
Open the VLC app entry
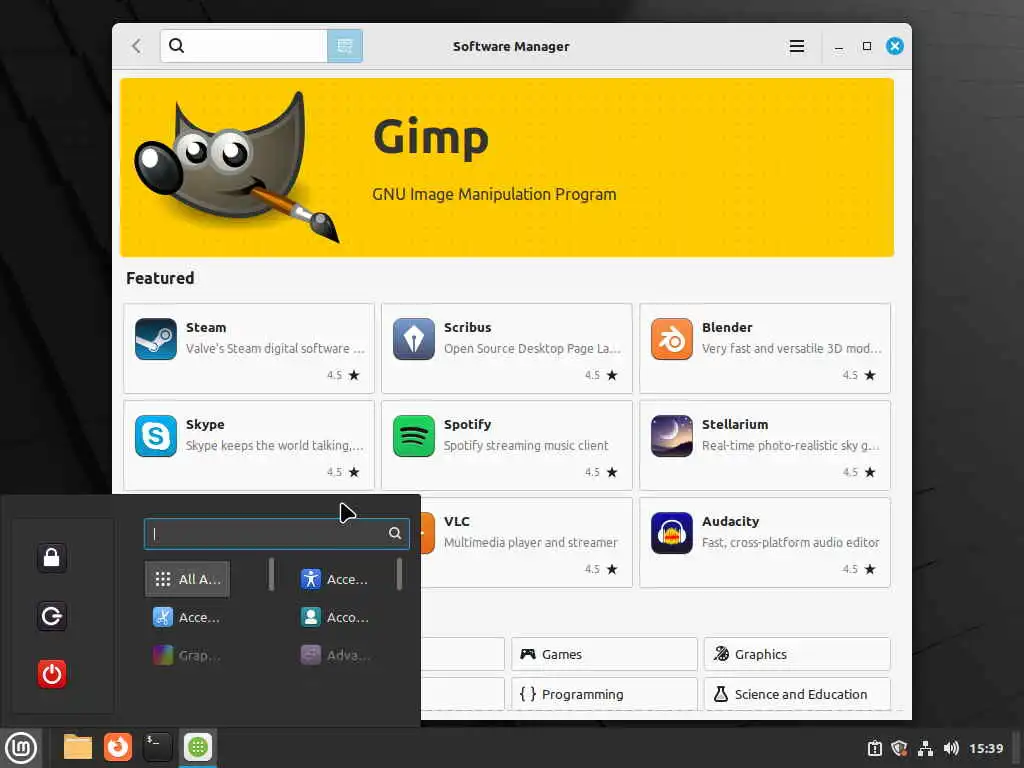click(526, 542)
